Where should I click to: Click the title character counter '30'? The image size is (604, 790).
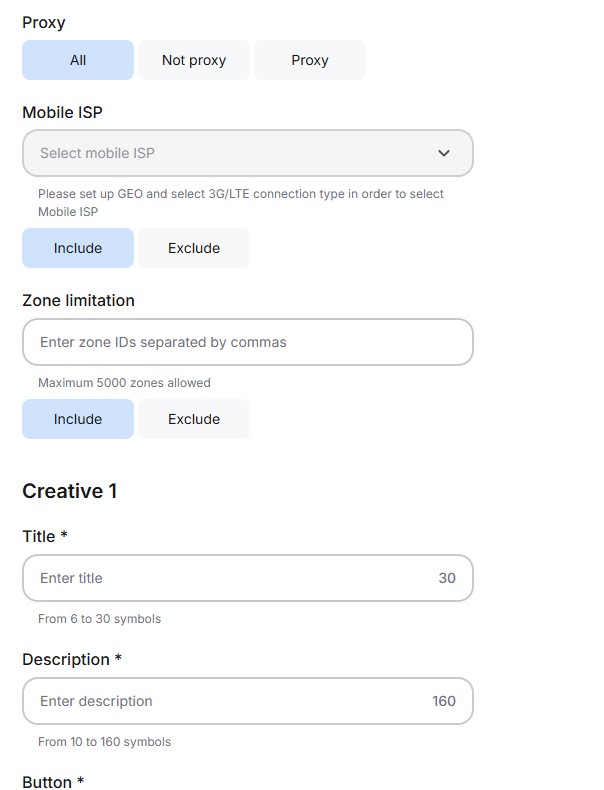pos(447,578)
